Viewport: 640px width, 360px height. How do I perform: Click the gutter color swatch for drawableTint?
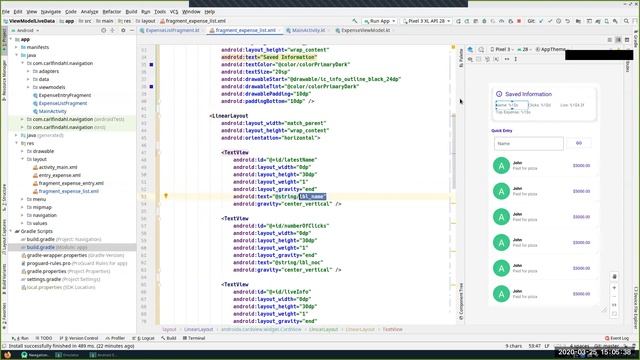tap(151, 87)
